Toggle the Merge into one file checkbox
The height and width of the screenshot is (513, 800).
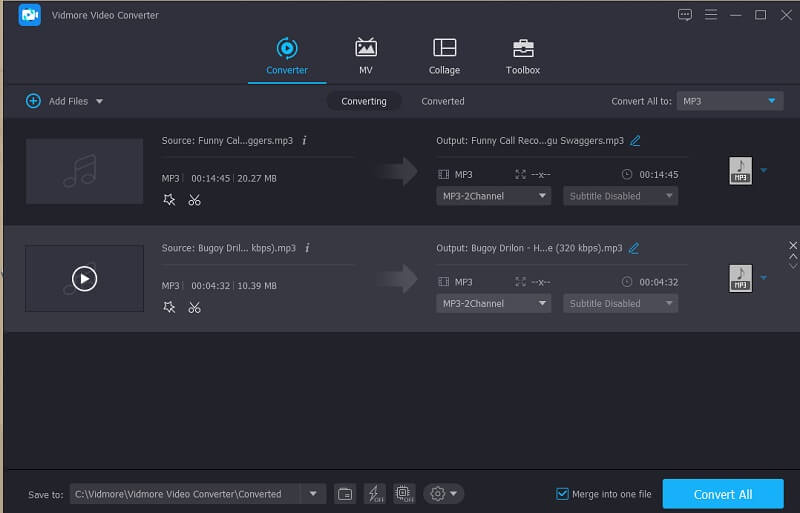(x=563, y=494)
